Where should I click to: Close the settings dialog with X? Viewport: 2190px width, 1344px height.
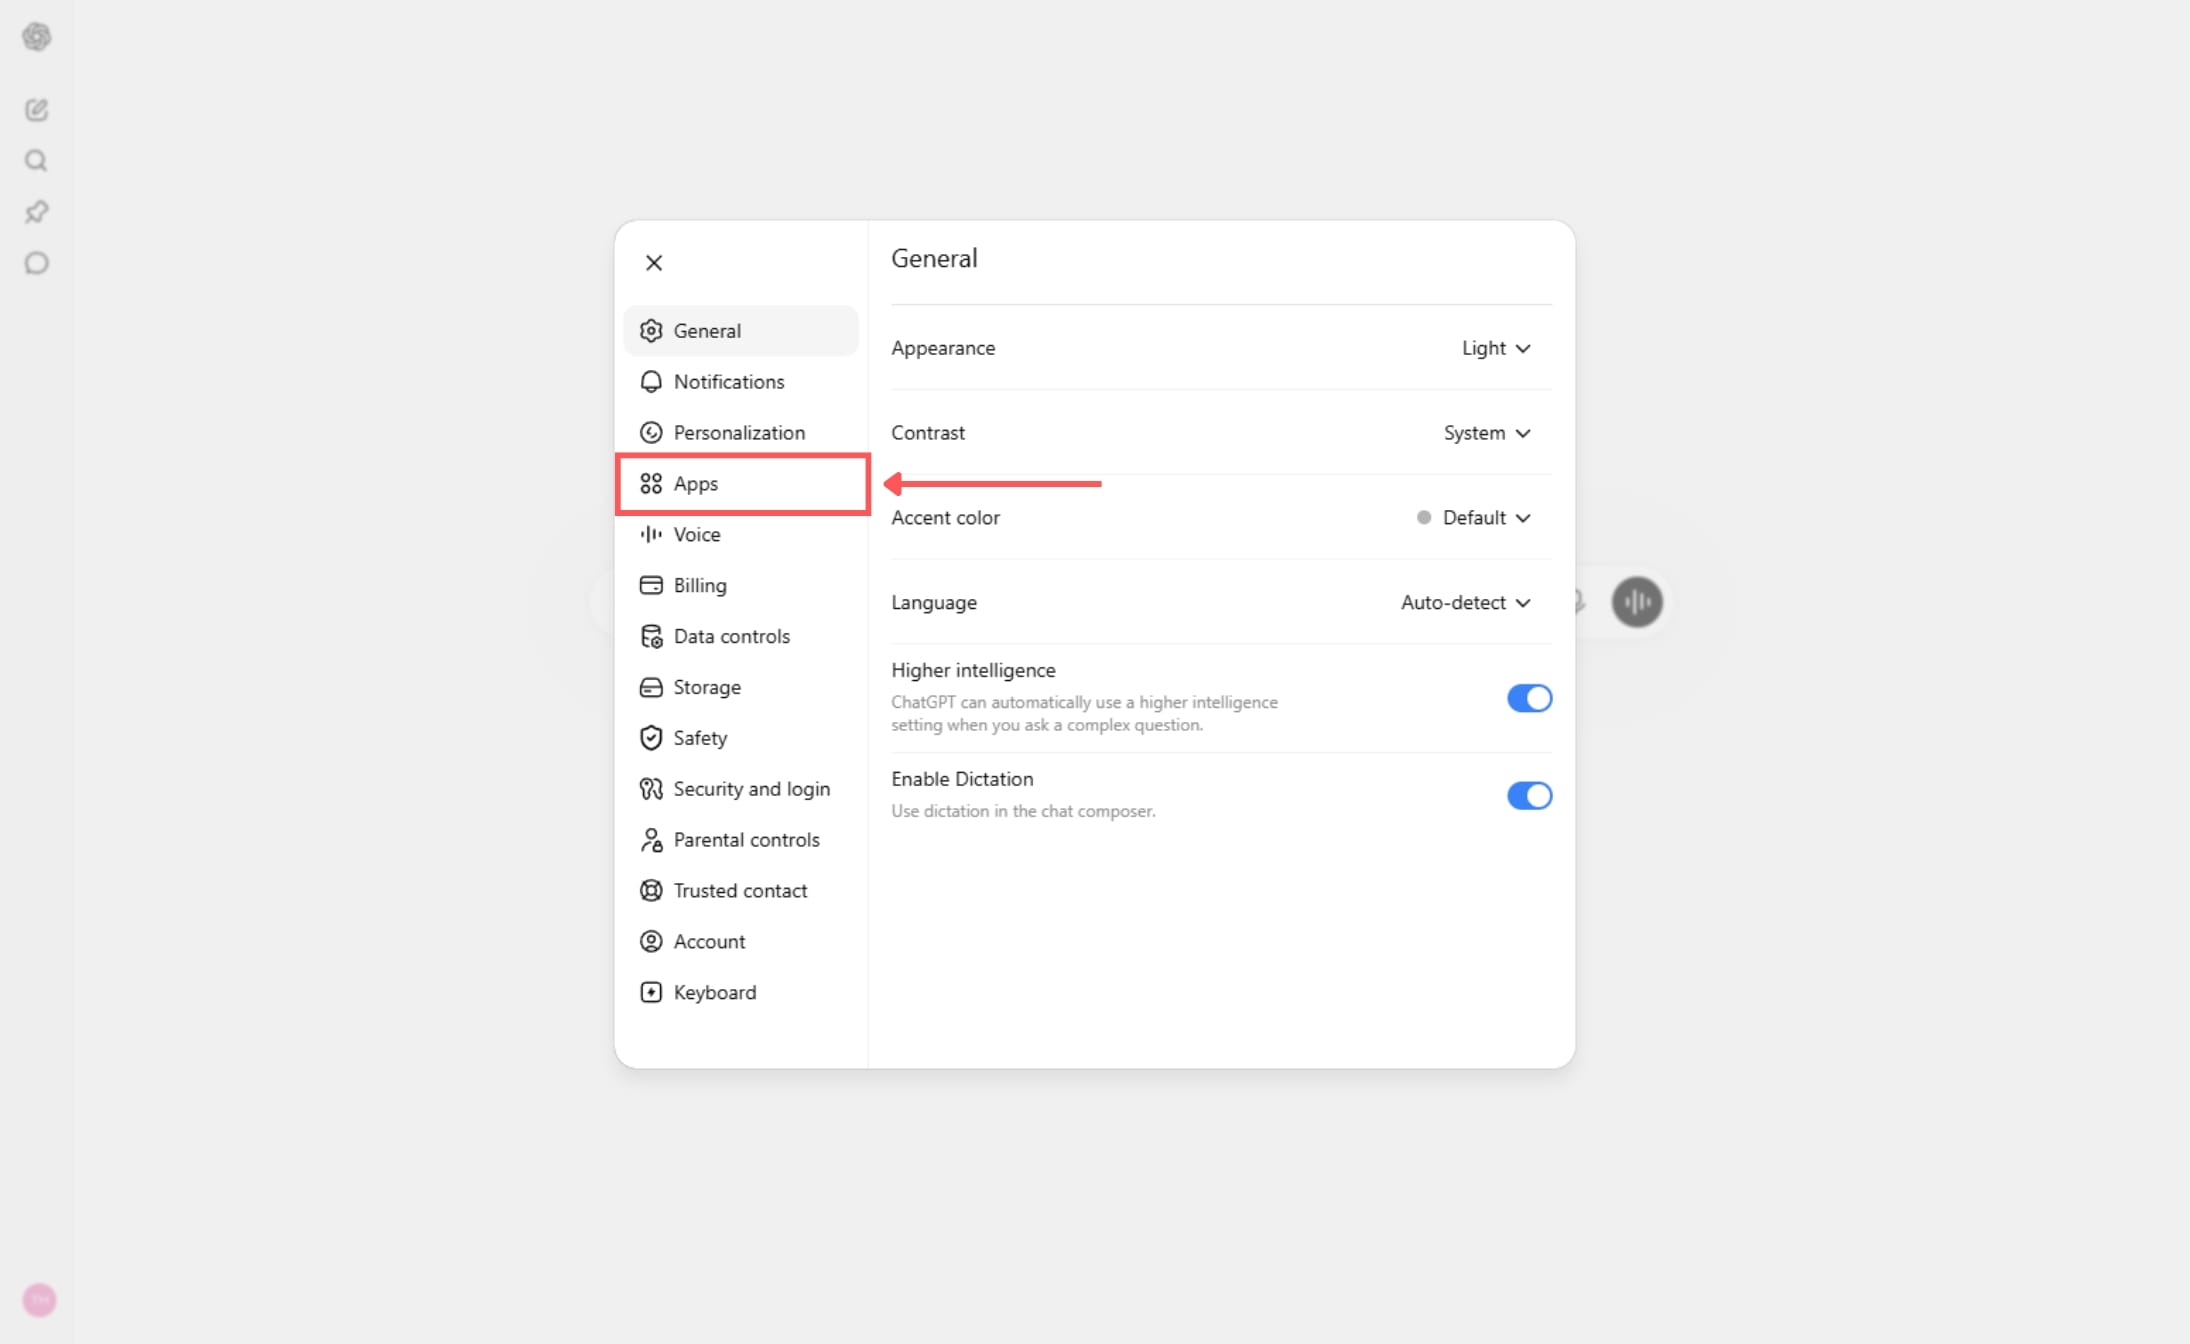654,263
